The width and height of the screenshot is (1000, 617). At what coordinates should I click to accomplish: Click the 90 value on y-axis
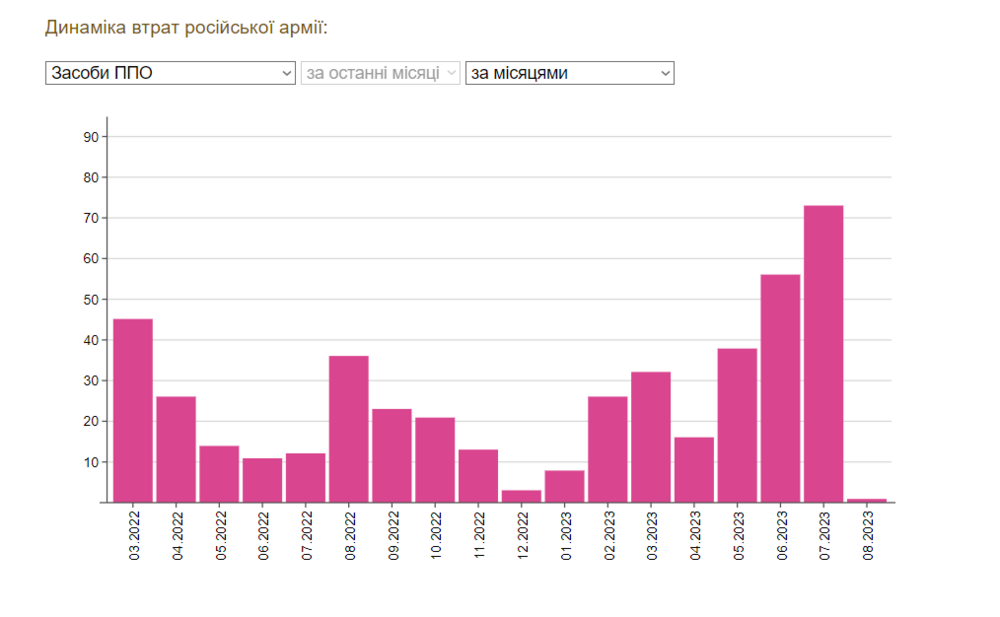tap(91, 137)
